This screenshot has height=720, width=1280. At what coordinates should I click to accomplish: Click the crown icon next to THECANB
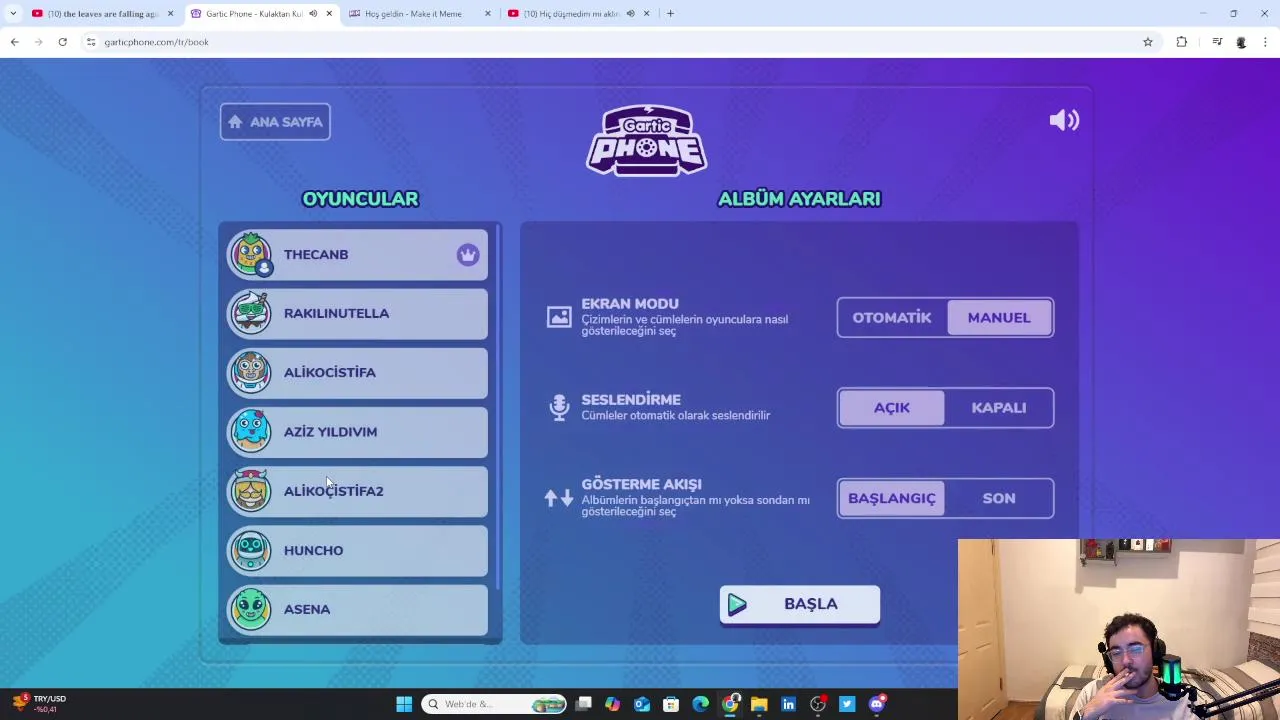(x=468, y=254)
